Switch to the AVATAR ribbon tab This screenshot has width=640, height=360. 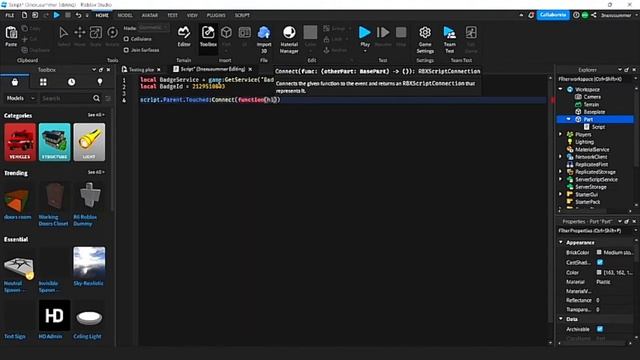point(150,15)
